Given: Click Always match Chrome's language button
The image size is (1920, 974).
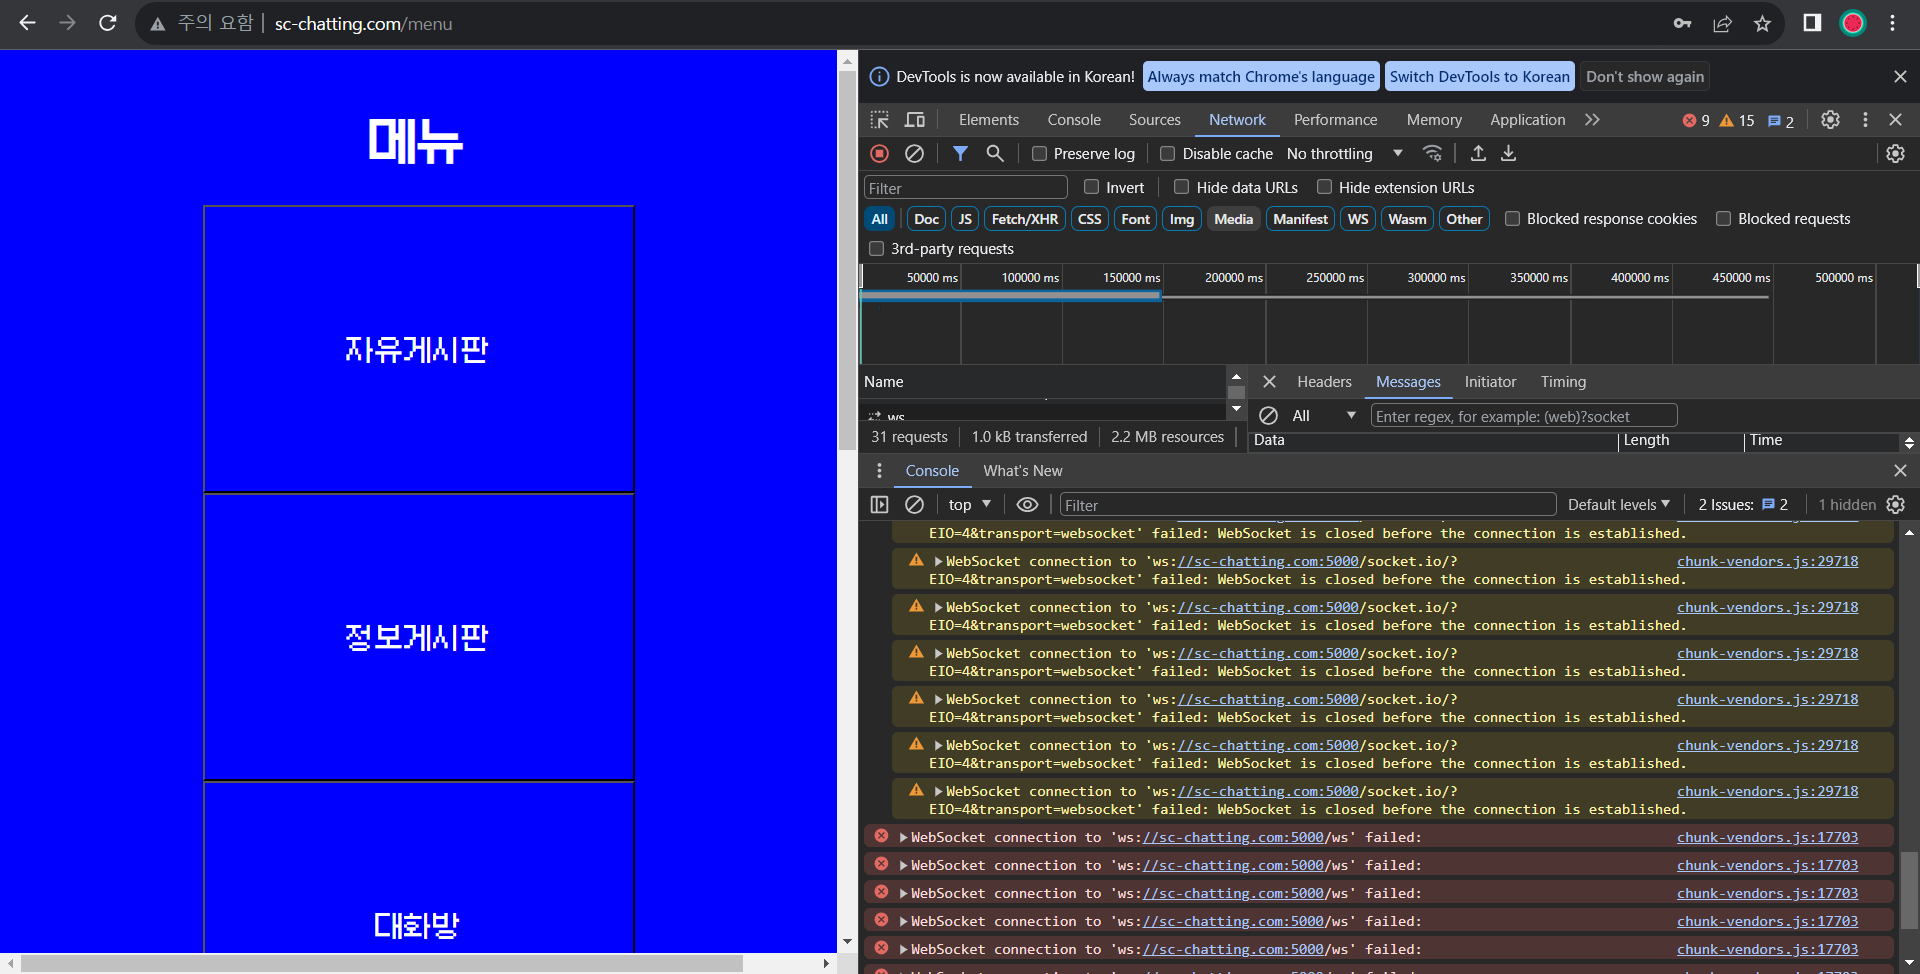Looking at the screenshot, I should point(1261,77).
